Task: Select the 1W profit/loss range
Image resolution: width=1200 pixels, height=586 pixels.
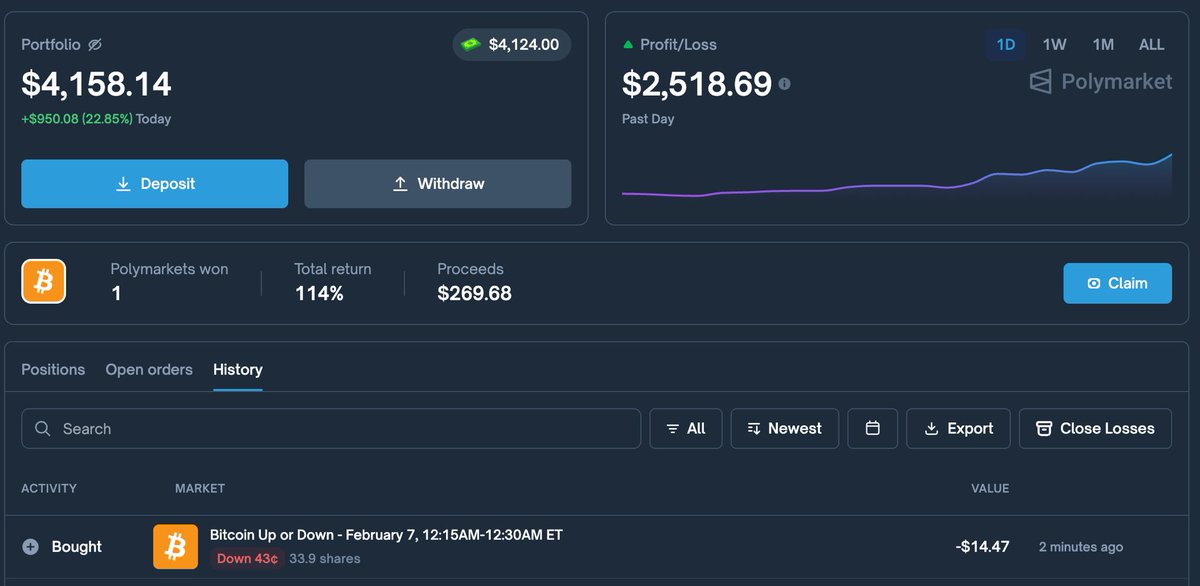Action: [1055, 45]
